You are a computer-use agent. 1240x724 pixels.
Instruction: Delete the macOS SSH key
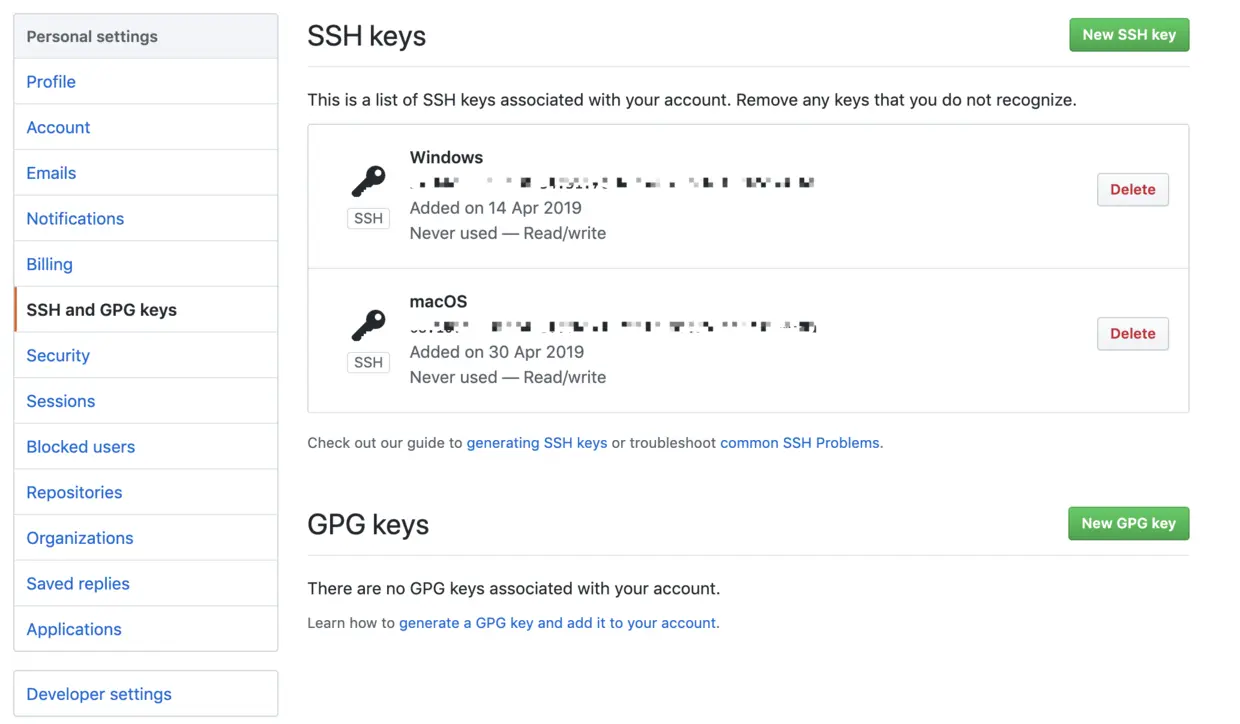(1132, 333)
